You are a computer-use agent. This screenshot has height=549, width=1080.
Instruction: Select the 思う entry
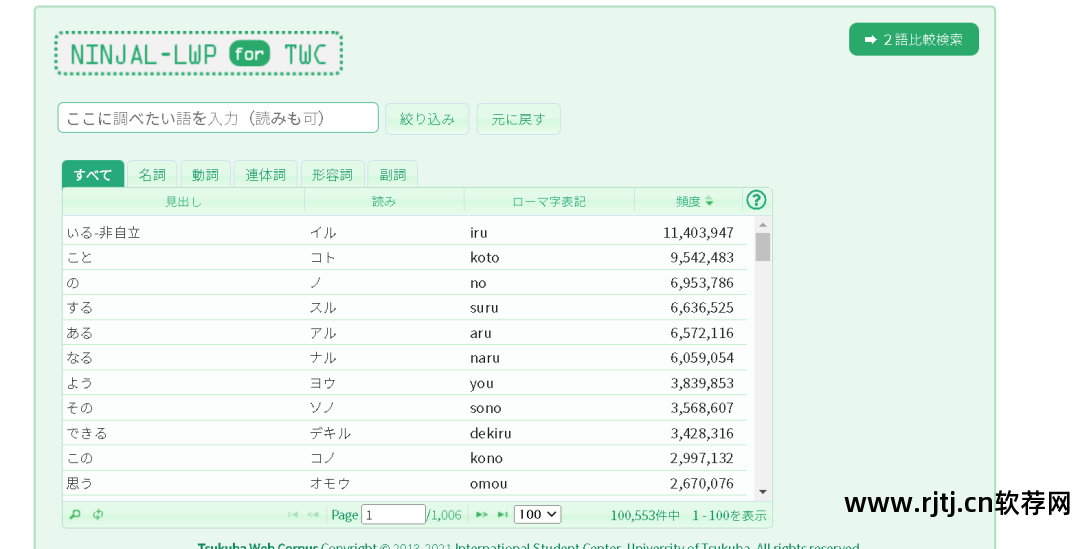pos(79,484)
